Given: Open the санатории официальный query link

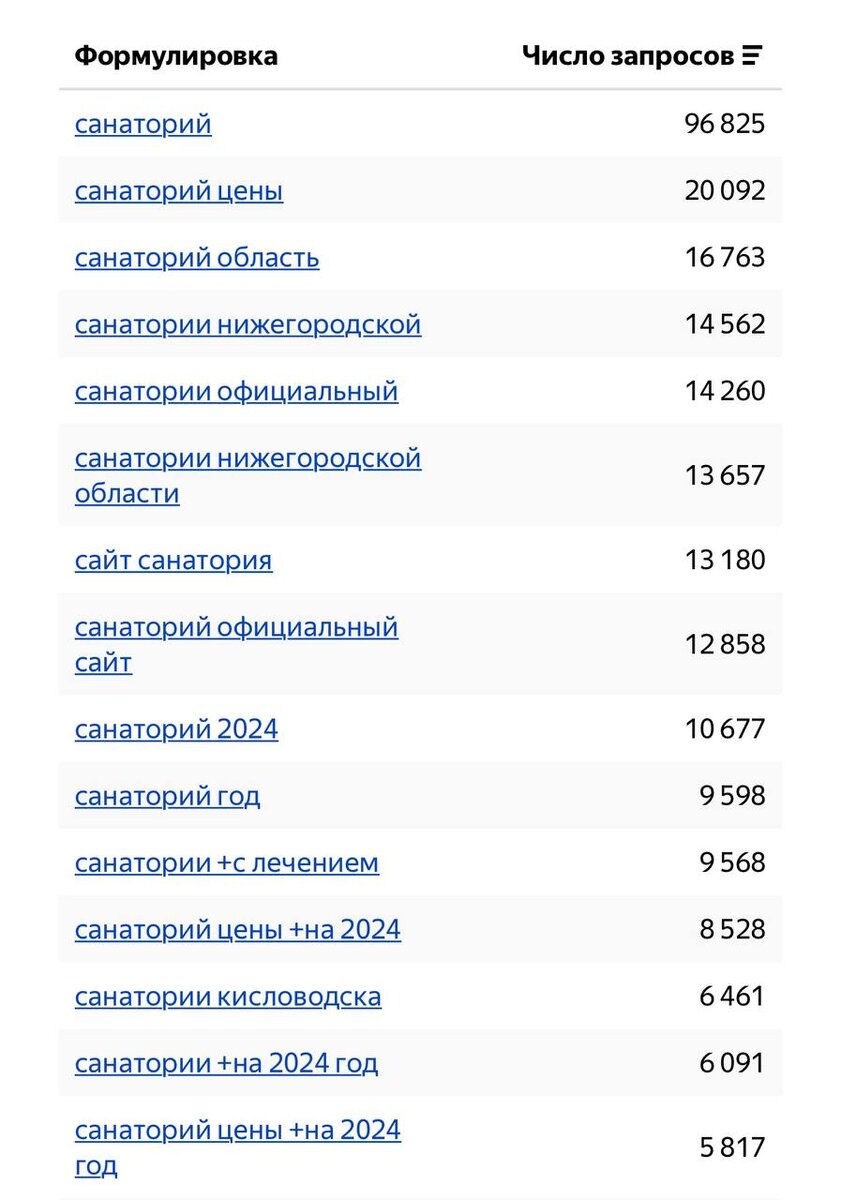Looking at the screenshot, I should [236, 391].
